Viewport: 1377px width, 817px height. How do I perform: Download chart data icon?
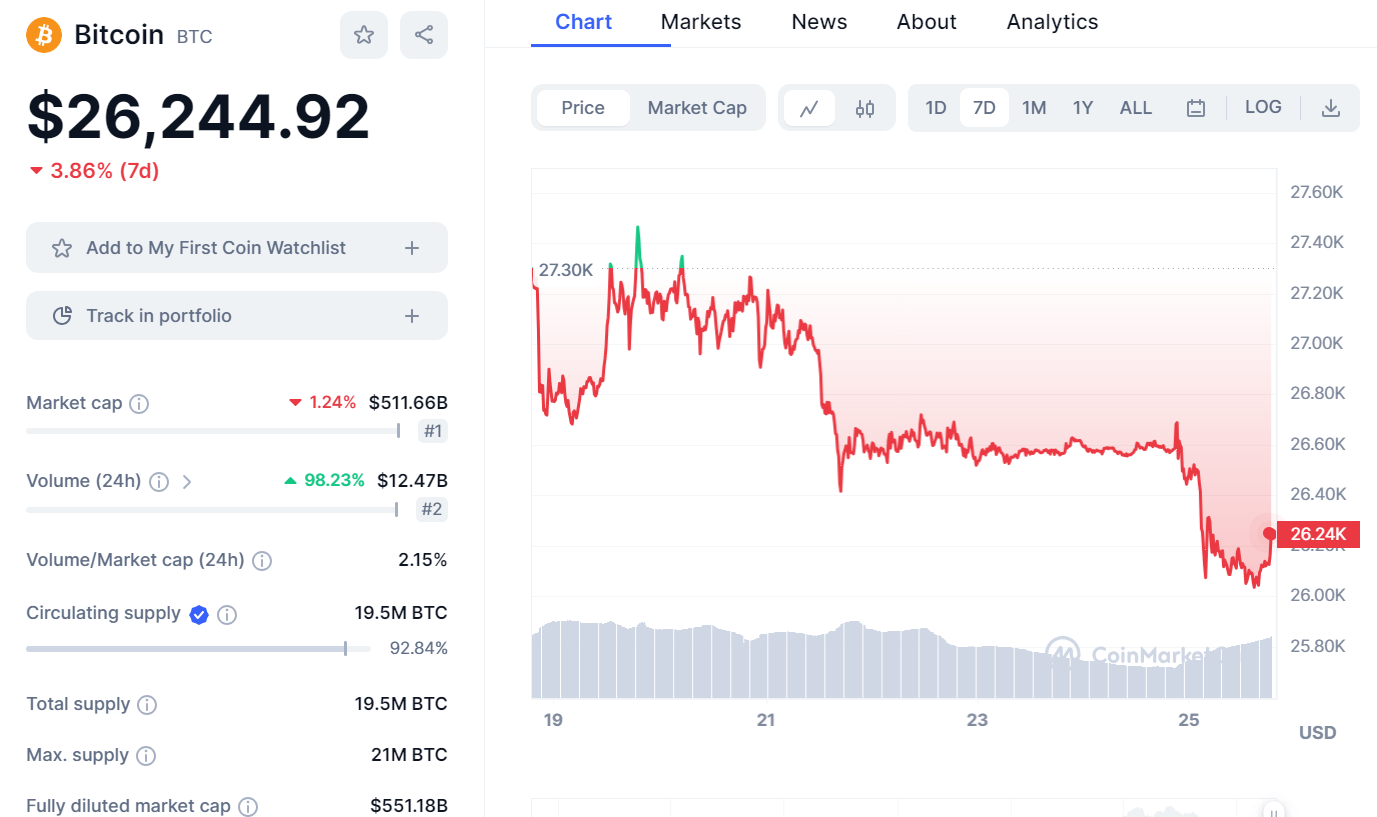click(1330, 108)
